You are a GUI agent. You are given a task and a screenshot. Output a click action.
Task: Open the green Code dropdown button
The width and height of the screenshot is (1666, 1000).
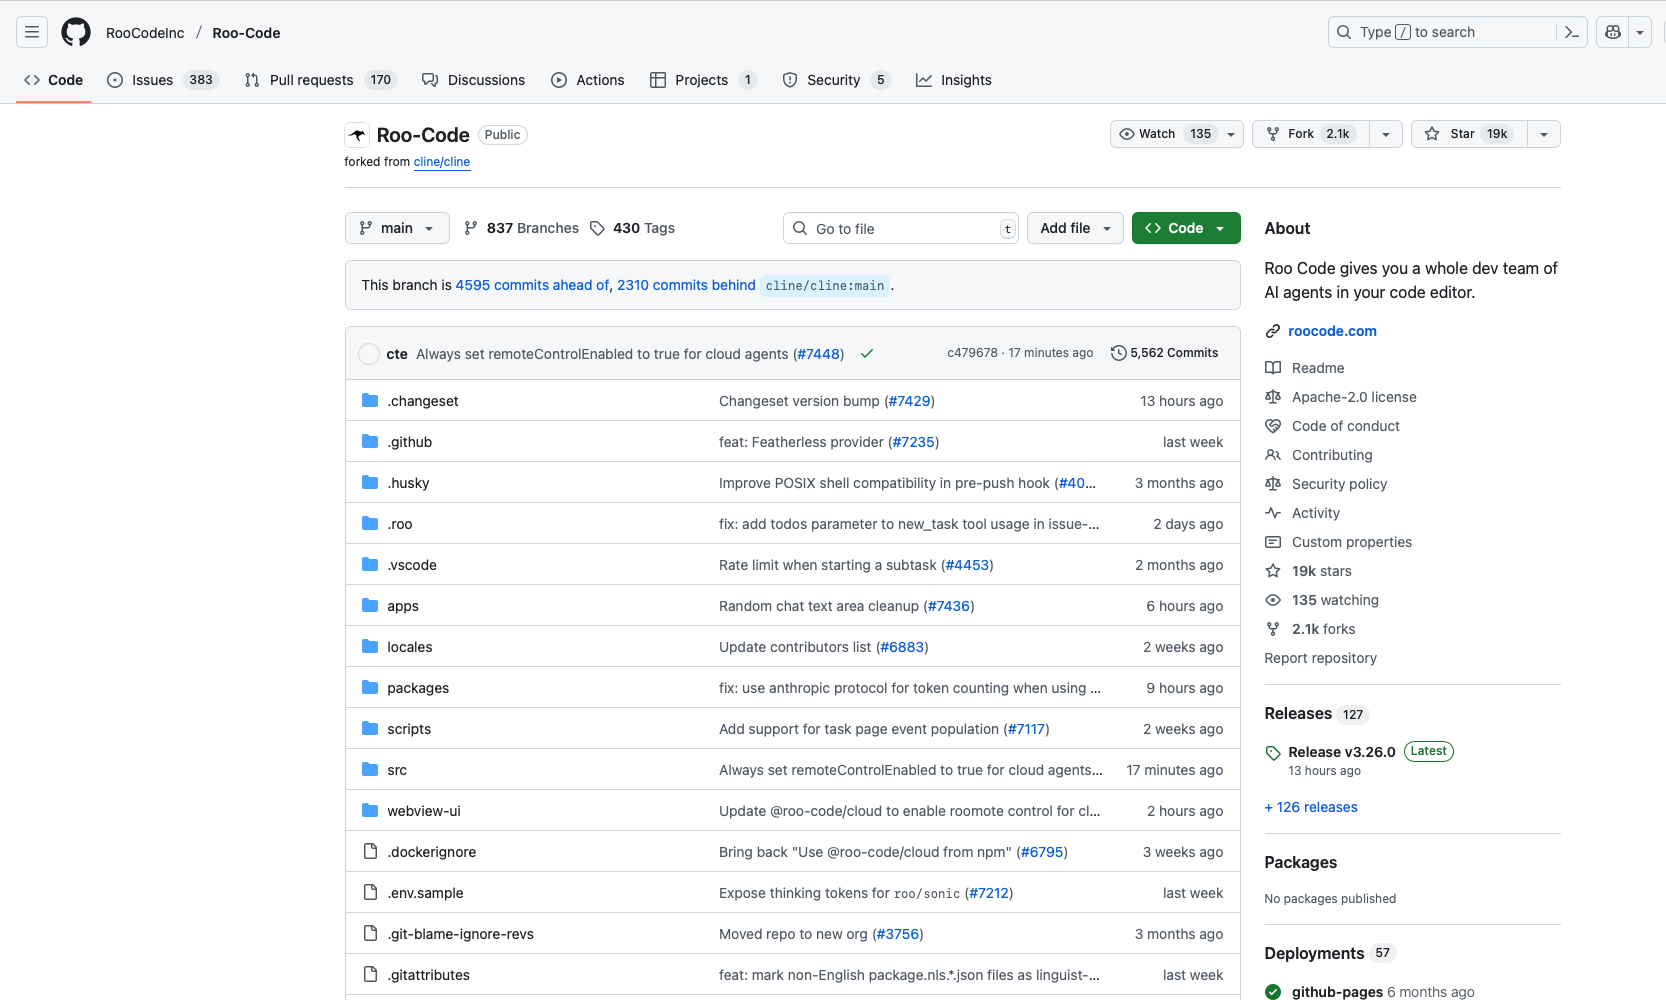(x=1186, y=228)
